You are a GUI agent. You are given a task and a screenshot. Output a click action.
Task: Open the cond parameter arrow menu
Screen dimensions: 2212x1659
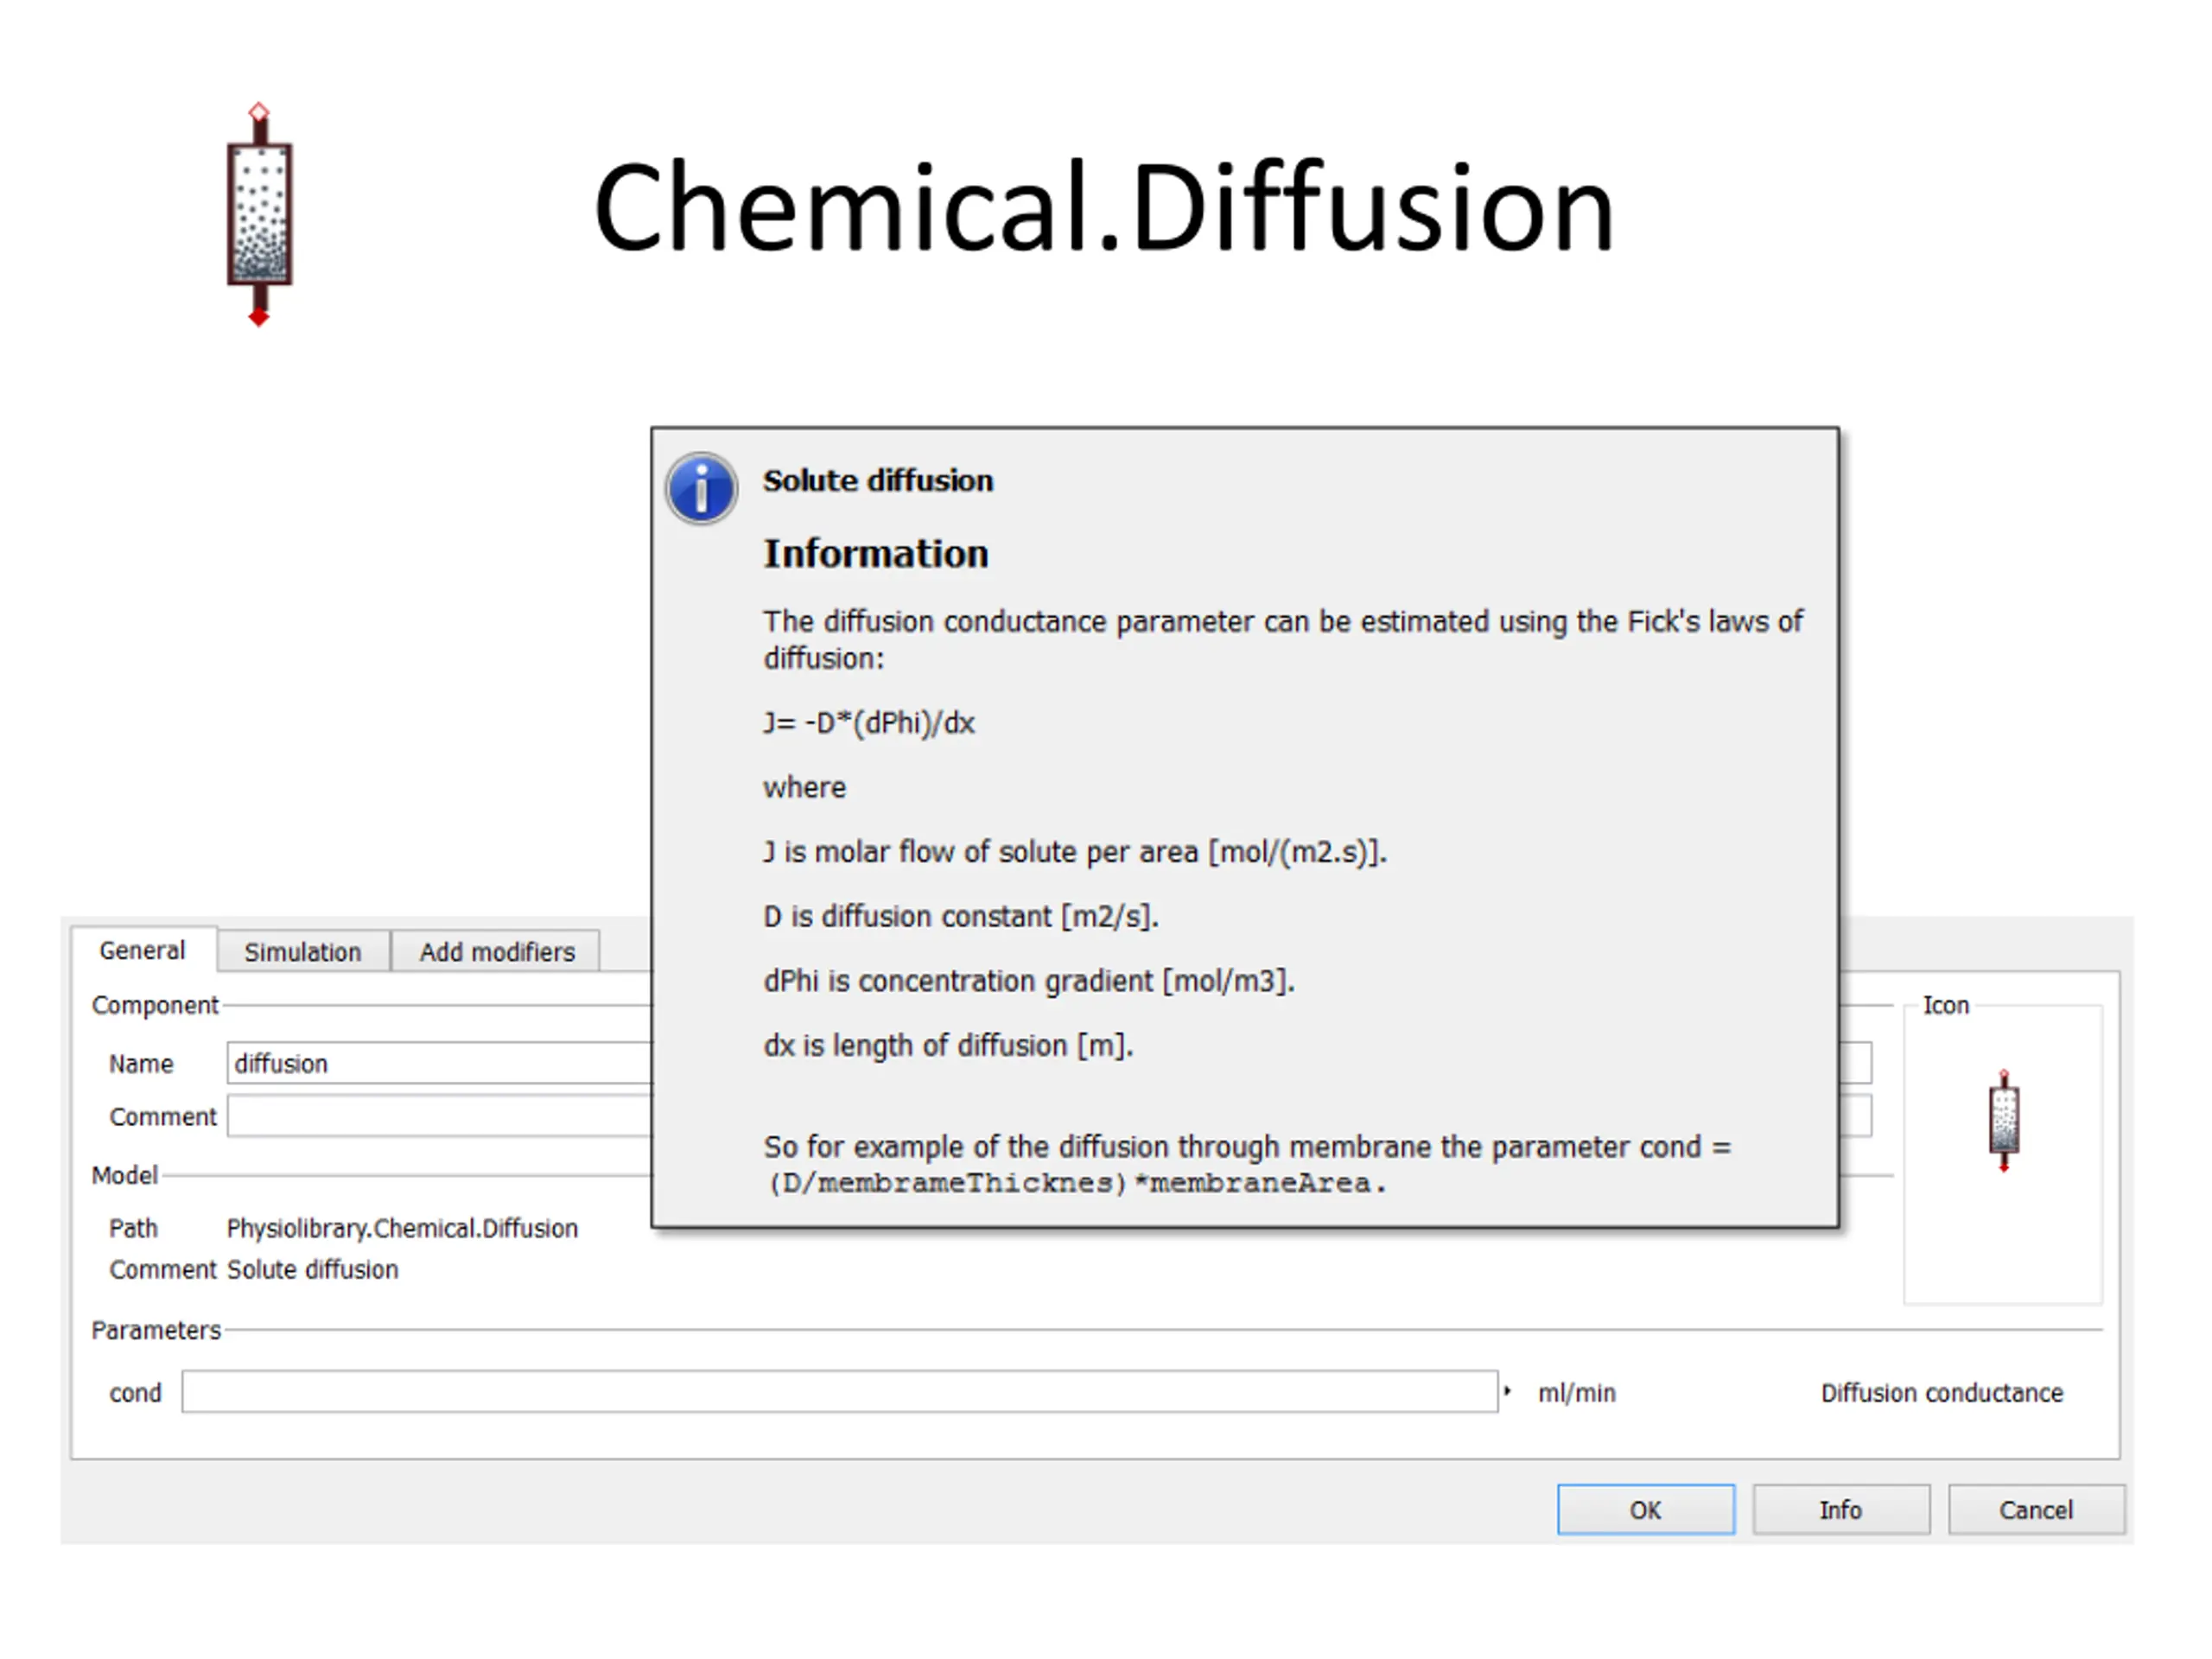1507,1391
